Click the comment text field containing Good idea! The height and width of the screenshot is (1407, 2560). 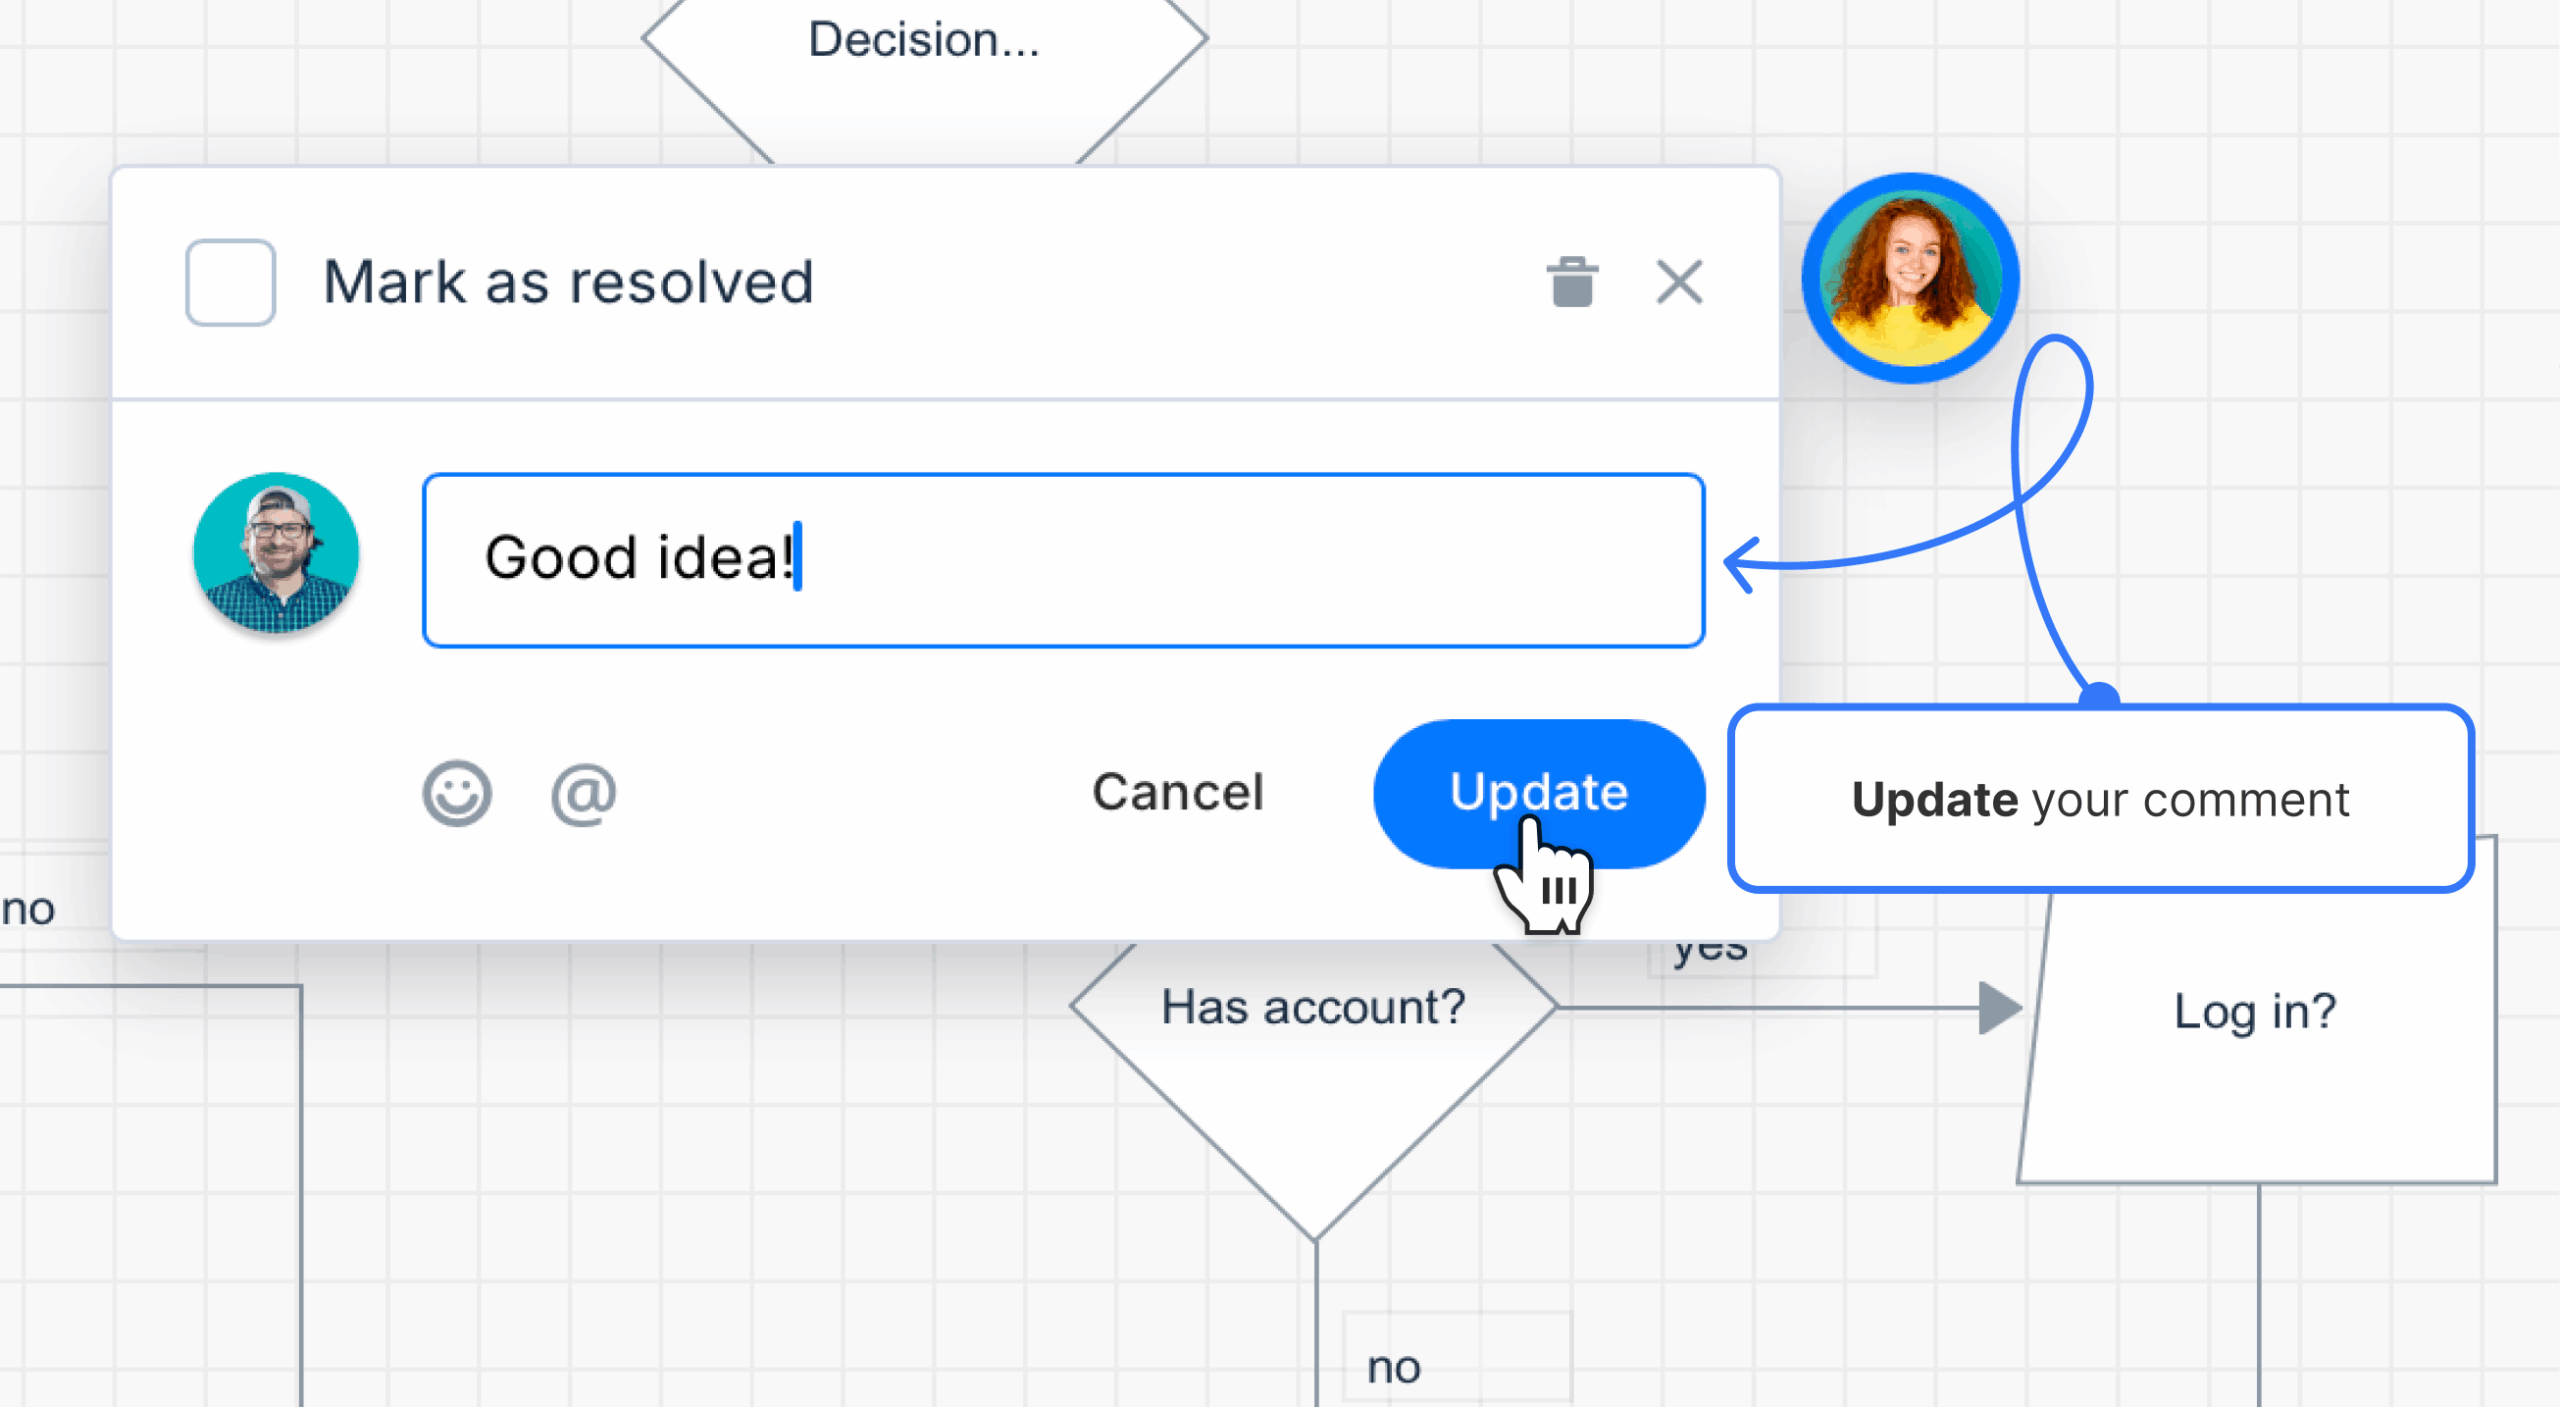tap(1063, 560)
